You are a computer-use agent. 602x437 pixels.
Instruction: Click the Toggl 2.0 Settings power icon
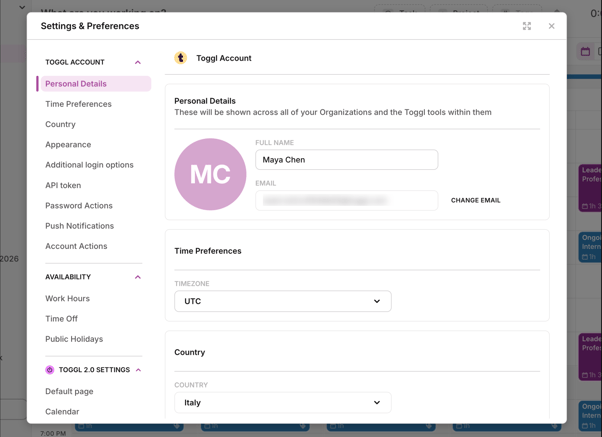click(50, 369)
